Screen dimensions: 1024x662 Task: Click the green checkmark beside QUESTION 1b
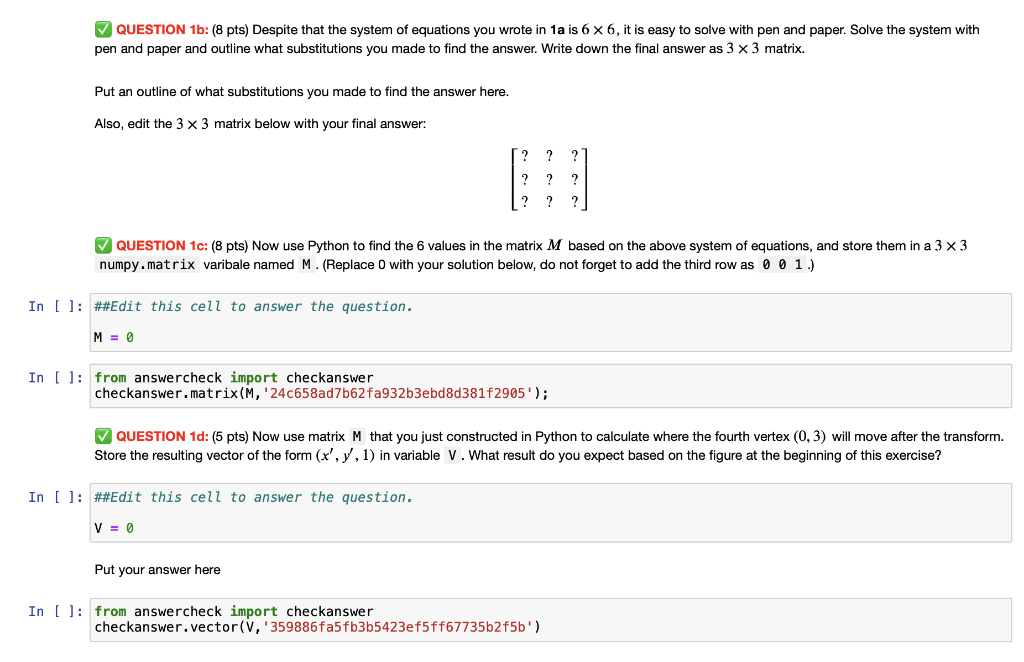tap(103, 29)
